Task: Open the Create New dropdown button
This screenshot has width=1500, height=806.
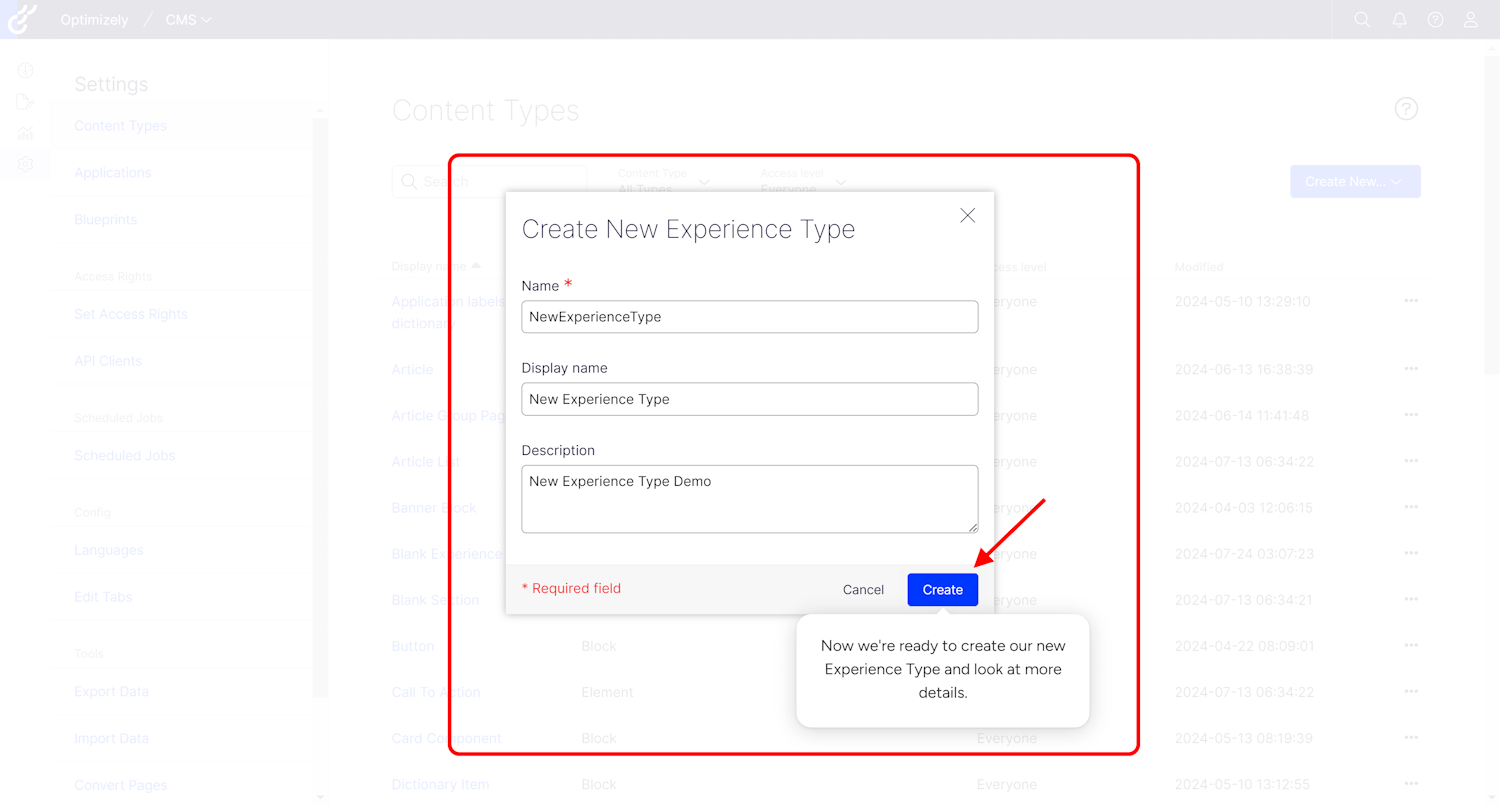Action: click(x=1354, y=181)
